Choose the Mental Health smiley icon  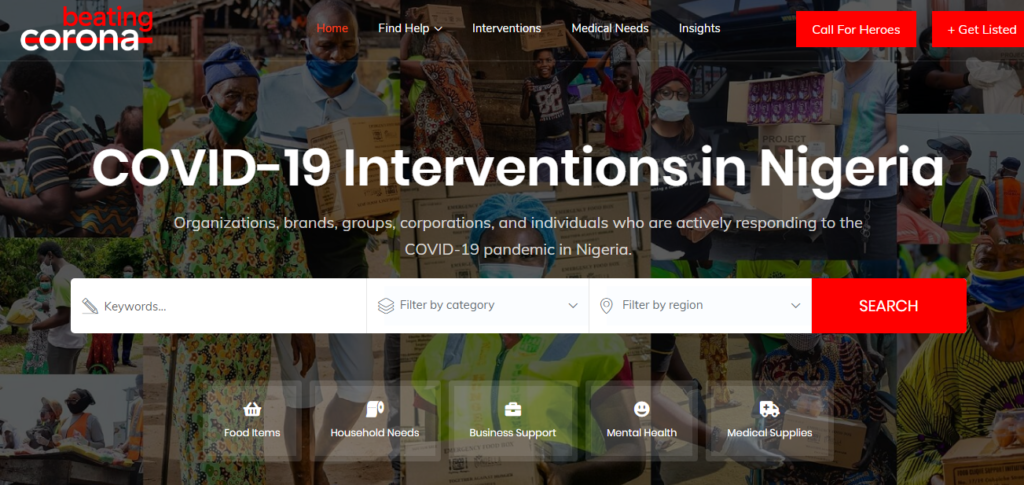point(642,409)
